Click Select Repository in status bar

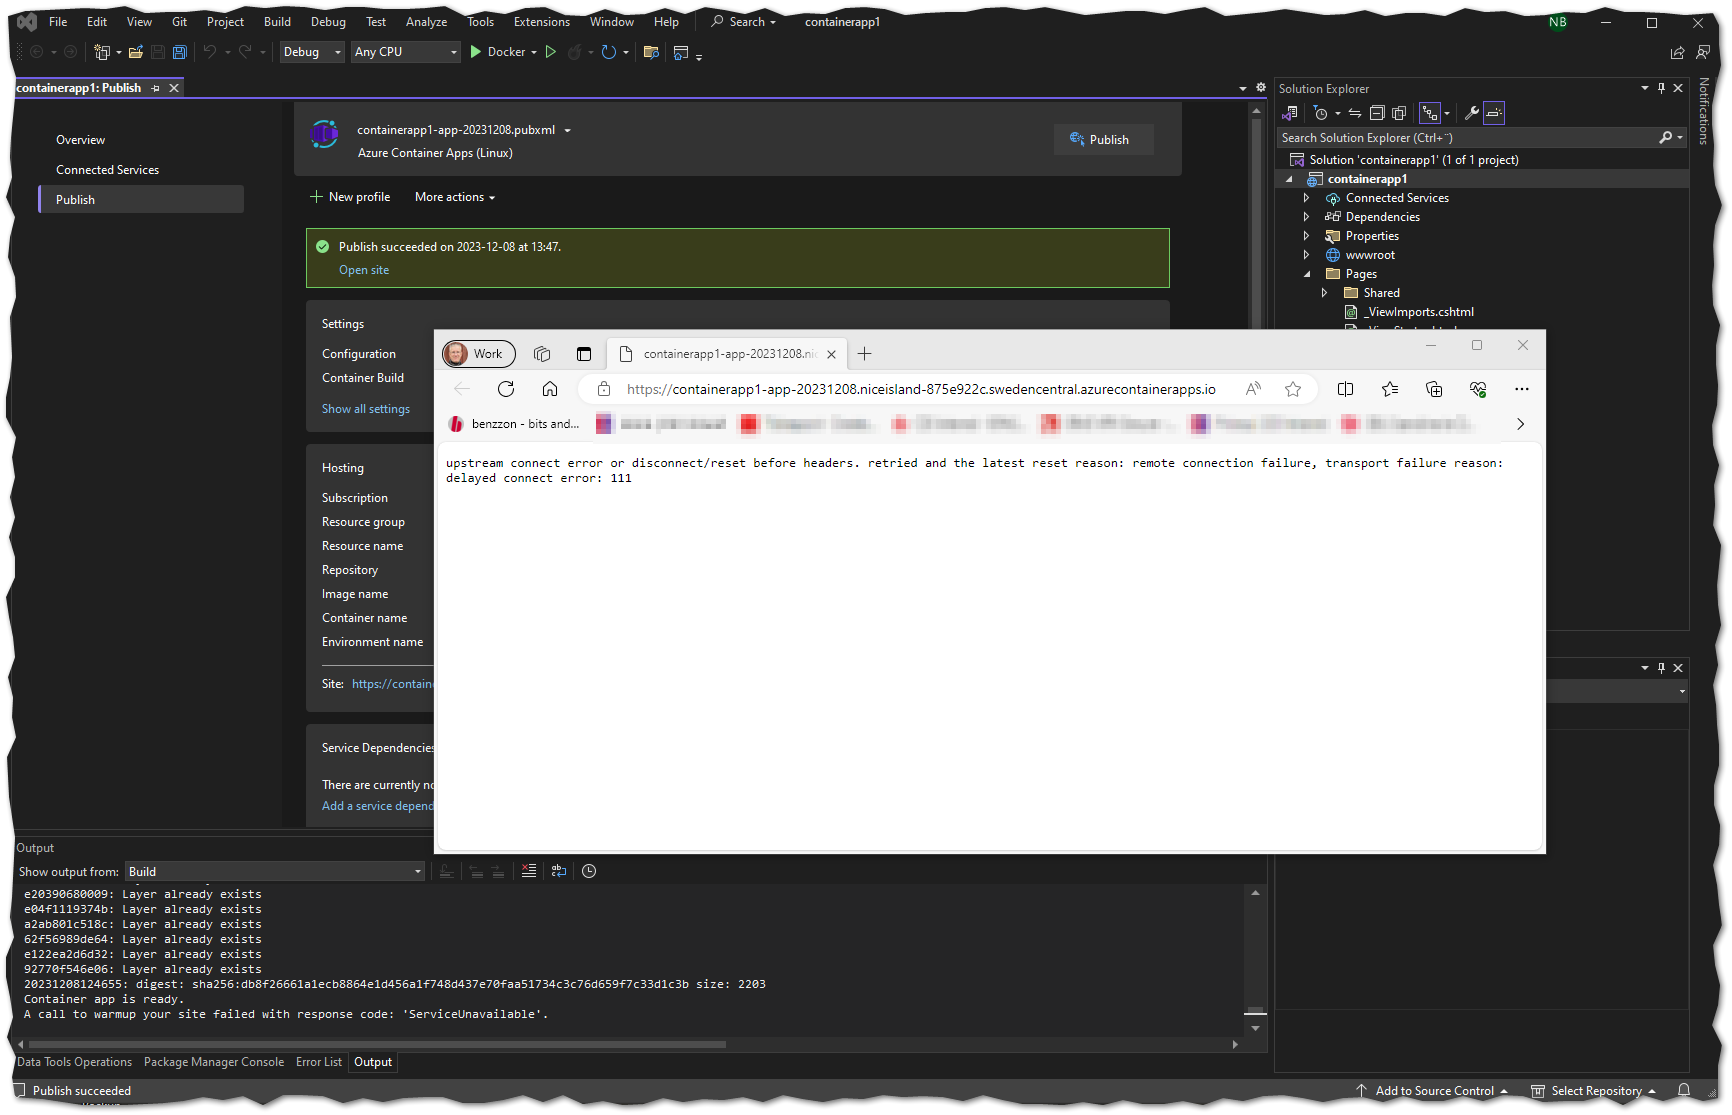[x=1594, y=1091]
